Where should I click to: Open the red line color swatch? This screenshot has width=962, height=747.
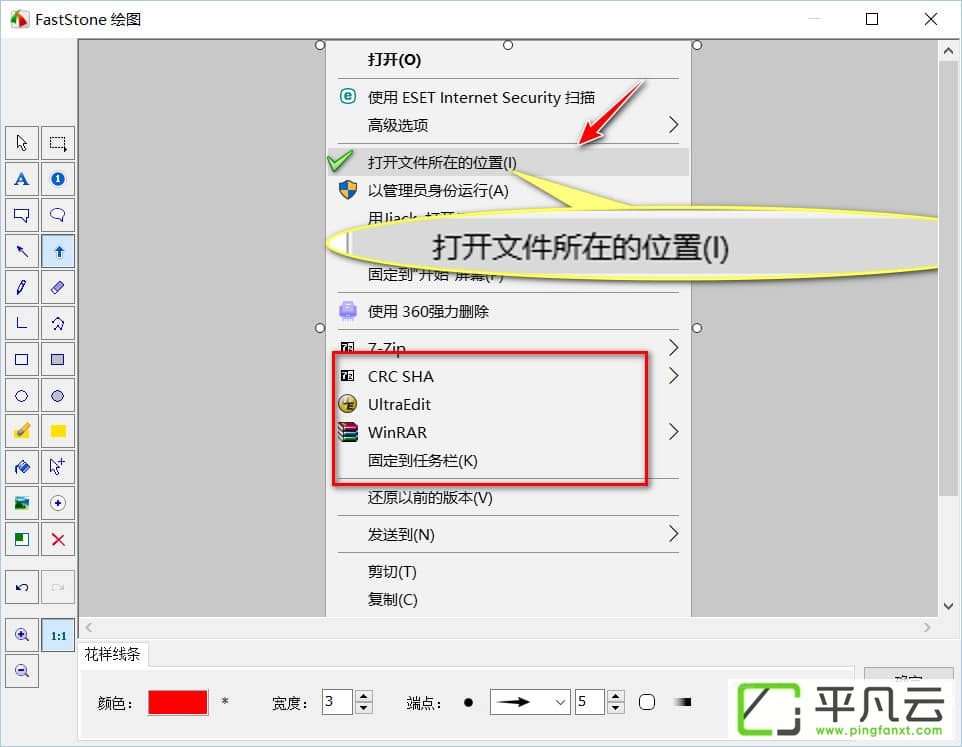pos(177,702)
